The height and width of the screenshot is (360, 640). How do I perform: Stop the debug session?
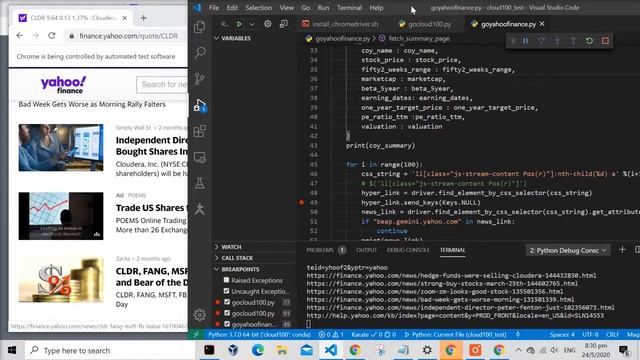[605, 41]
